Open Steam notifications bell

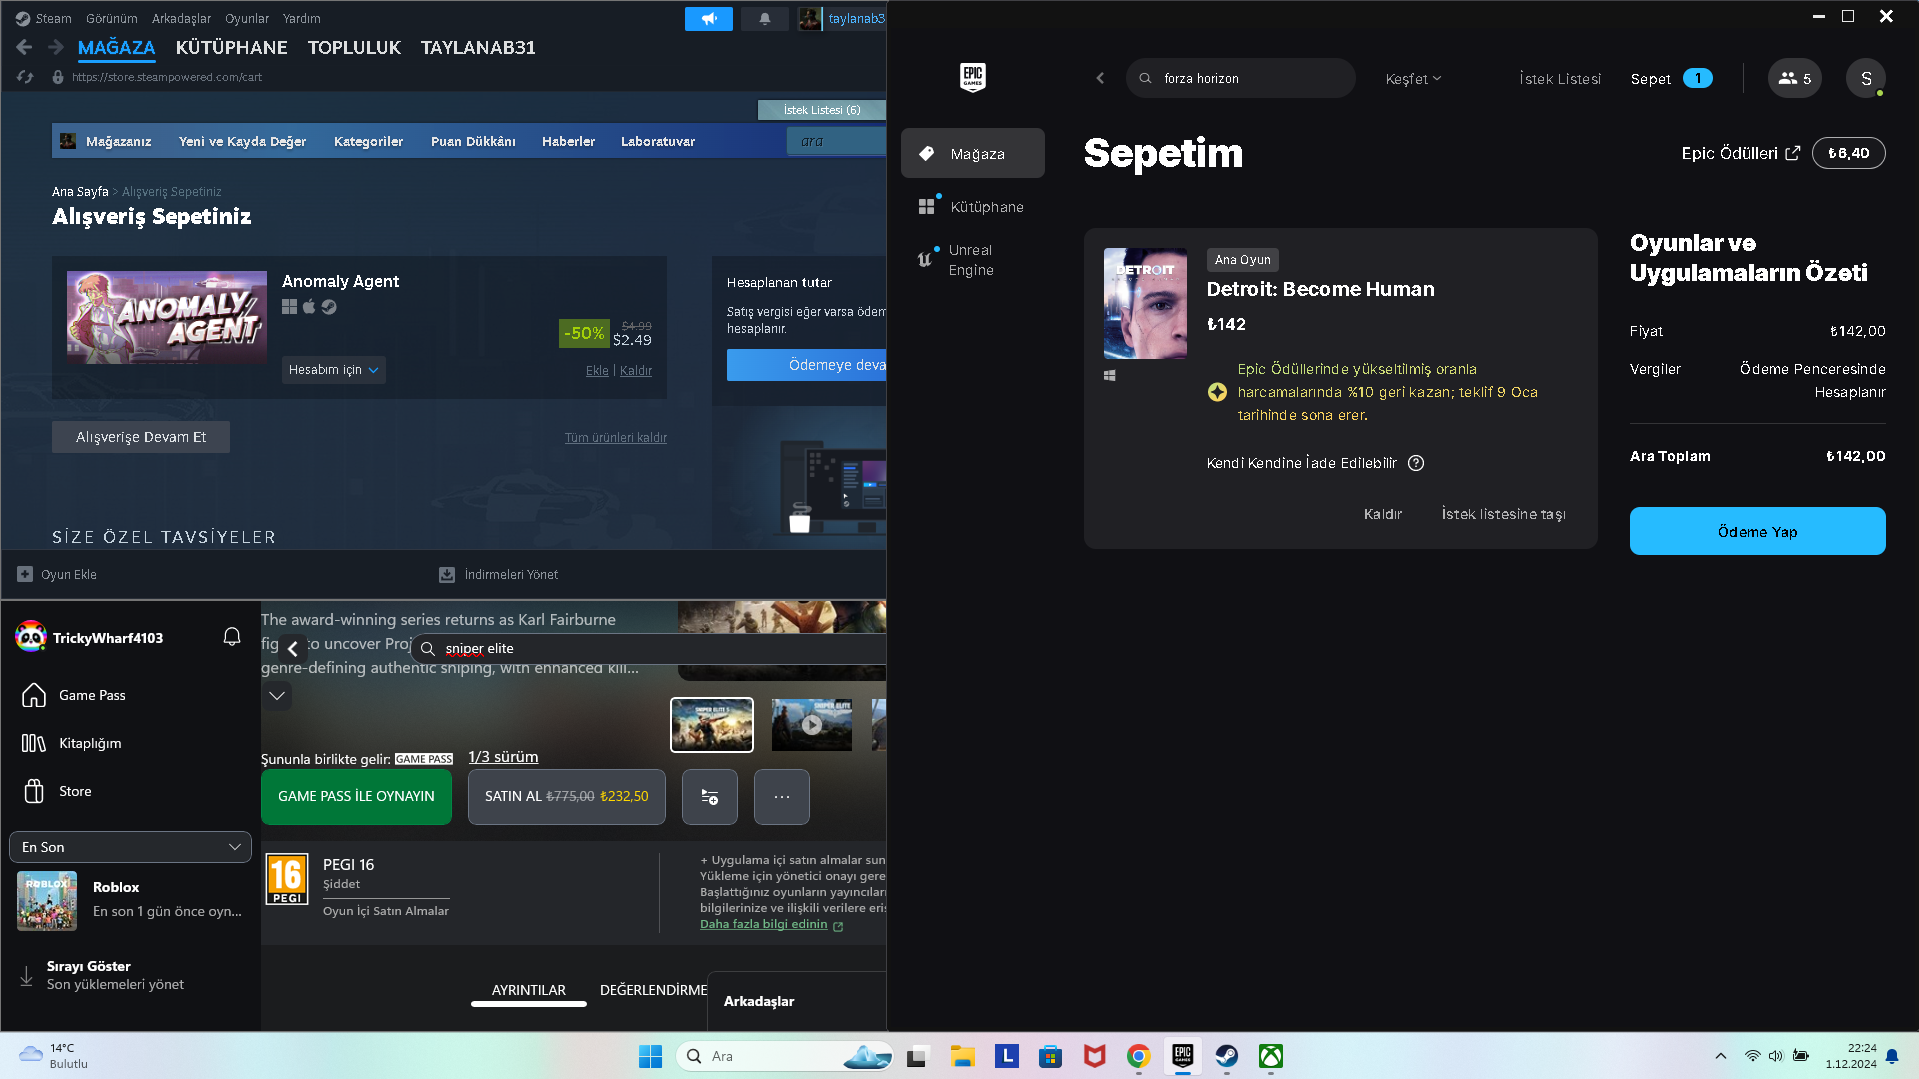tap(765, 18)
